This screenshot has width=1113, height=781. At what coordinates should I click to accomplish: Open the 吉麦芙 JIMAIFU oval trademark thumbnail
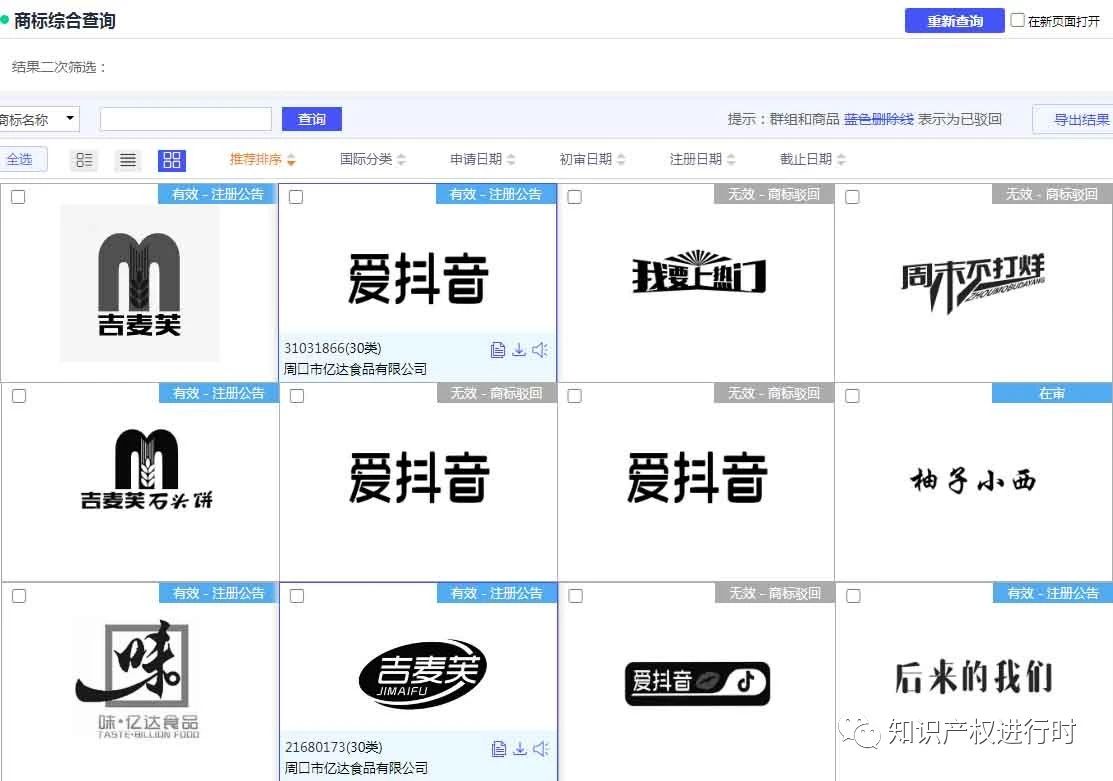(422, 674)
